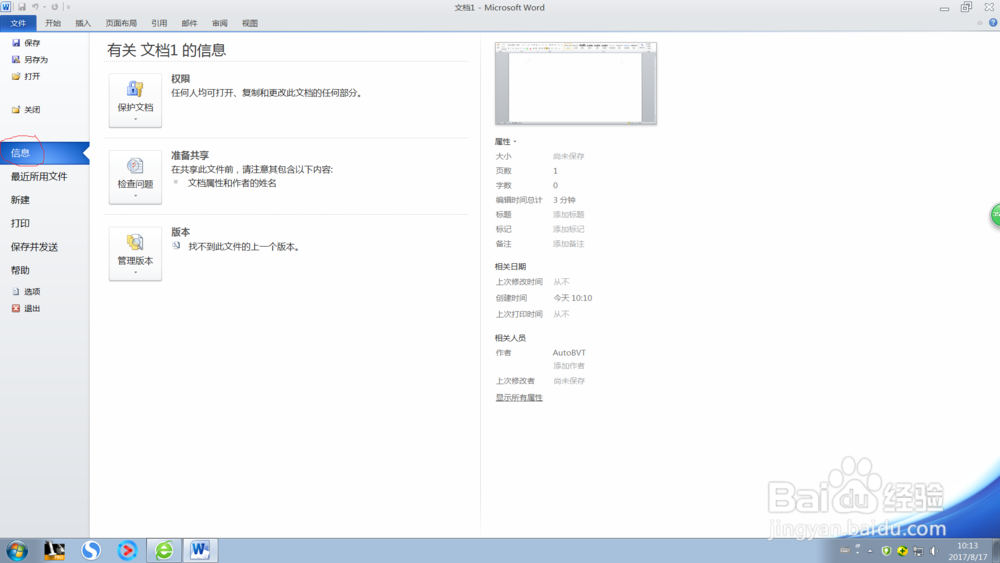Open the 文件 tab

[18, 23]
